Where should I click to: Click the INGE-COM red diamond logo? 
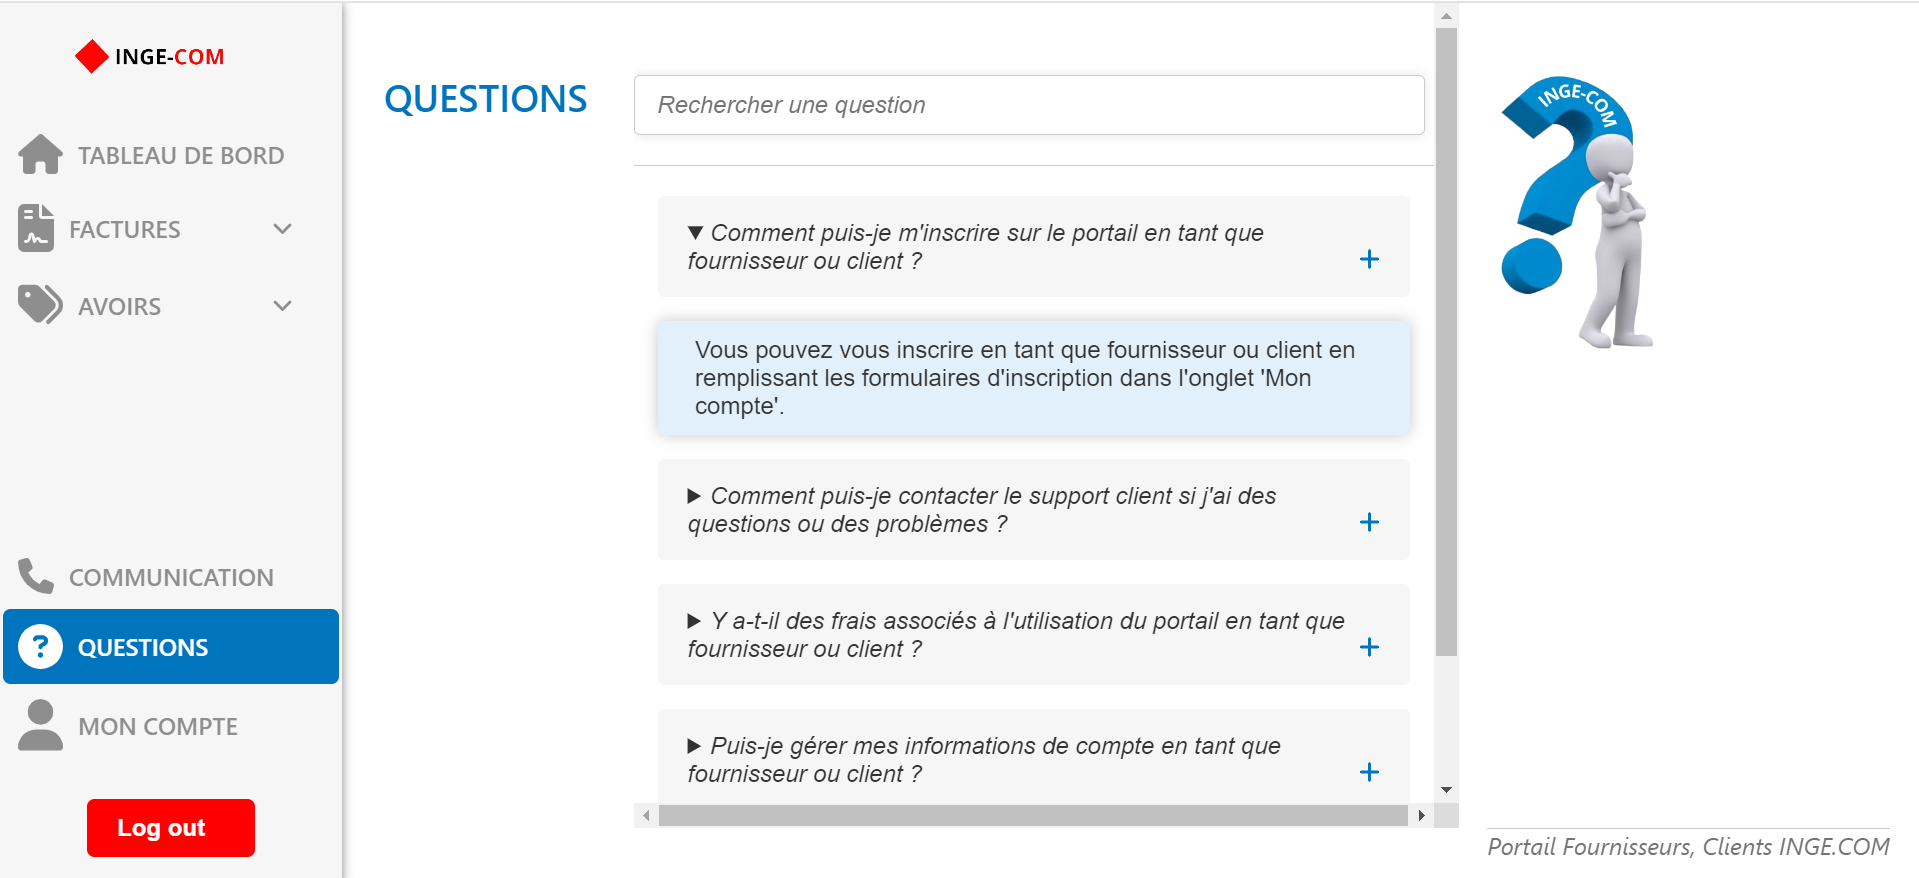pos(92,57)
